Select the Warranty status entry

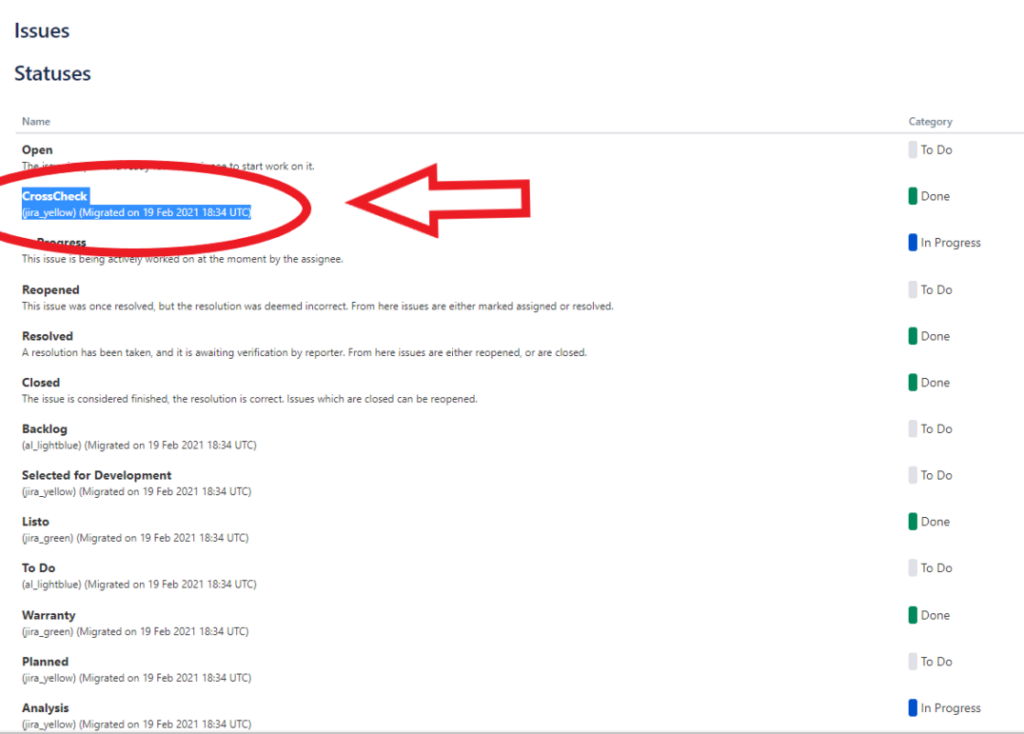click(48, 615)
